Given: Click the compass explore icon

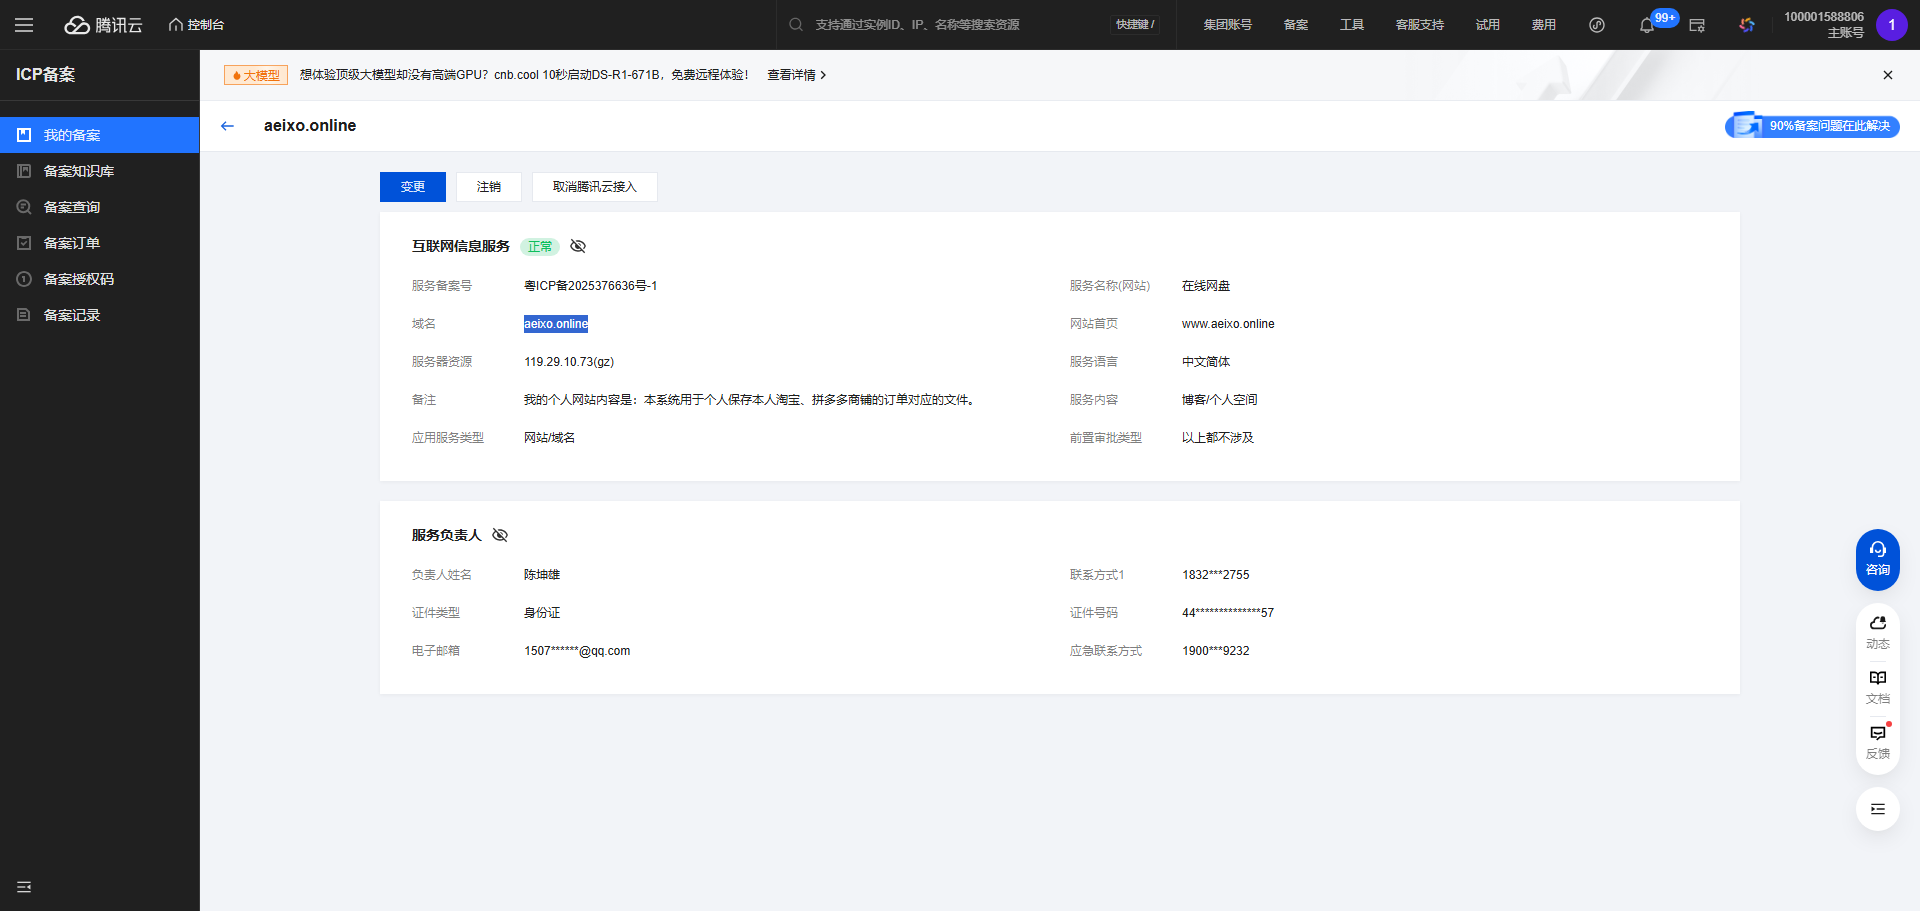Looking at the screenshot, I should (x=1597, y=25).
